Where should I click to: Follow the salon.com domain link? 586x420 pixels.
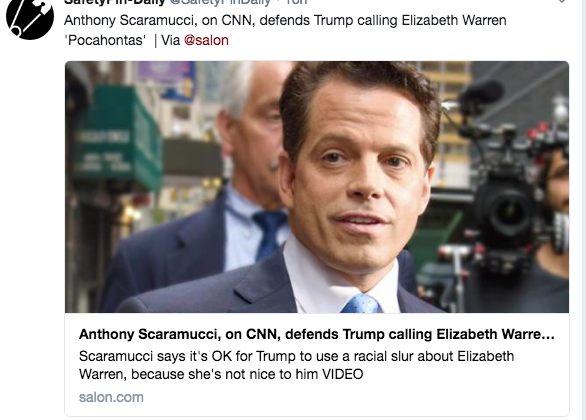tap(111, 397)
